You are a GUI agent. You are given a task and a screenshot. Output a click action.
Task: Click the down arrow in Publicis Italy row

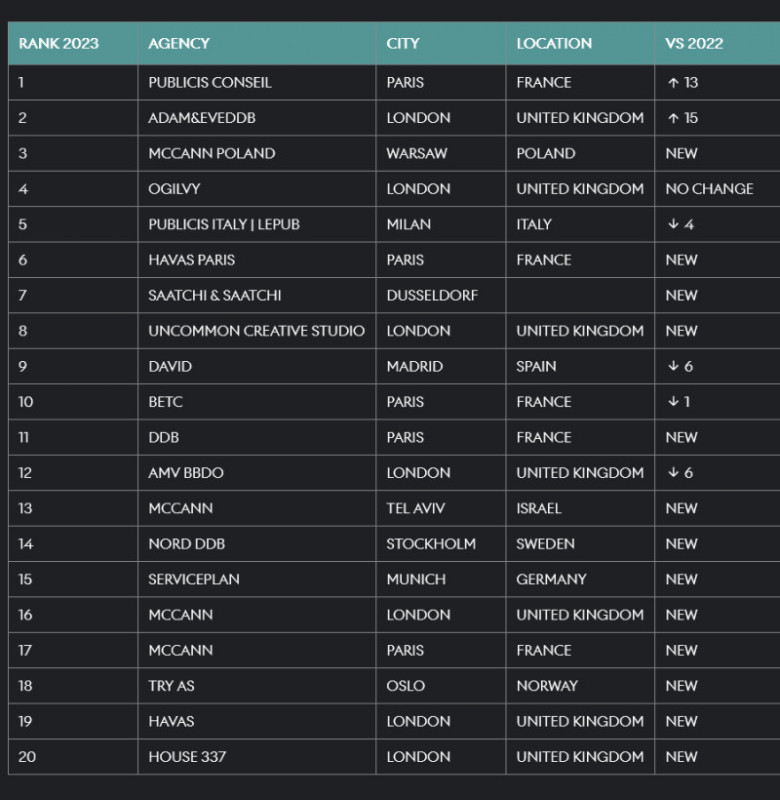pyautogui.click(x=673, y=225)
